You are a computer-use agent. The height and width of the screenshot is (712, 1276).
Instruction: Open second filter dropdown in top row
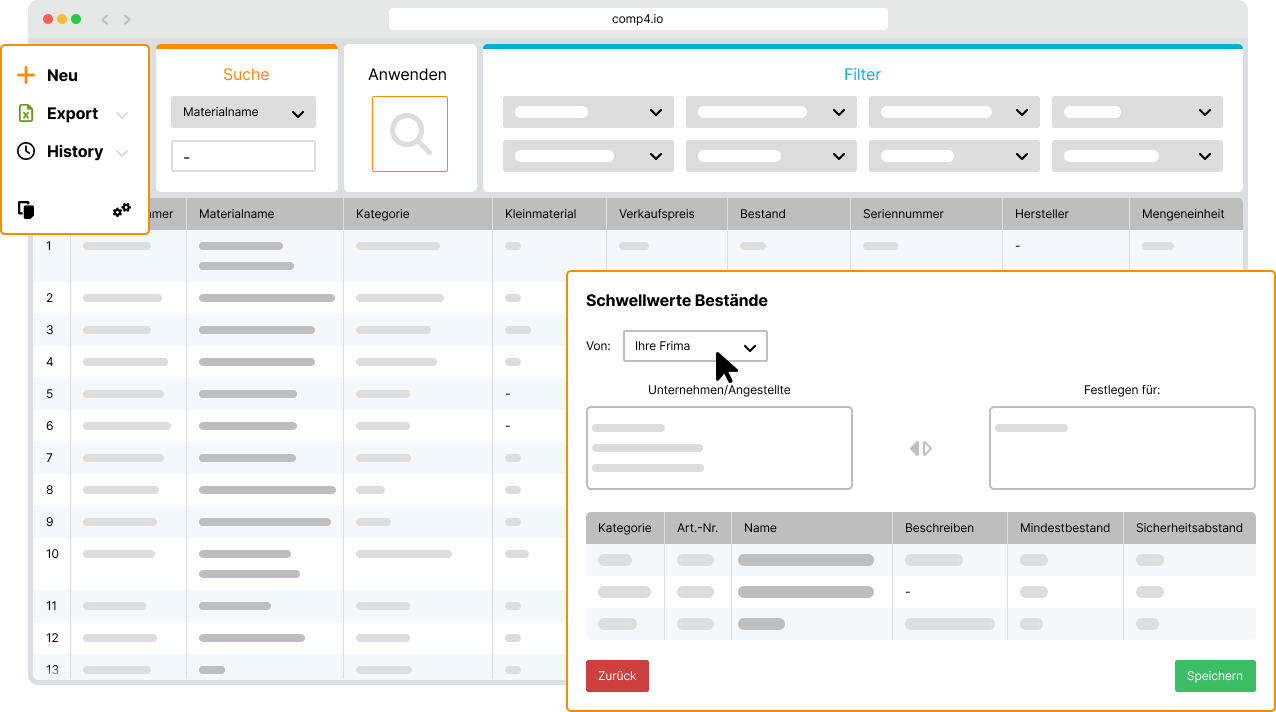coord(771,112)
